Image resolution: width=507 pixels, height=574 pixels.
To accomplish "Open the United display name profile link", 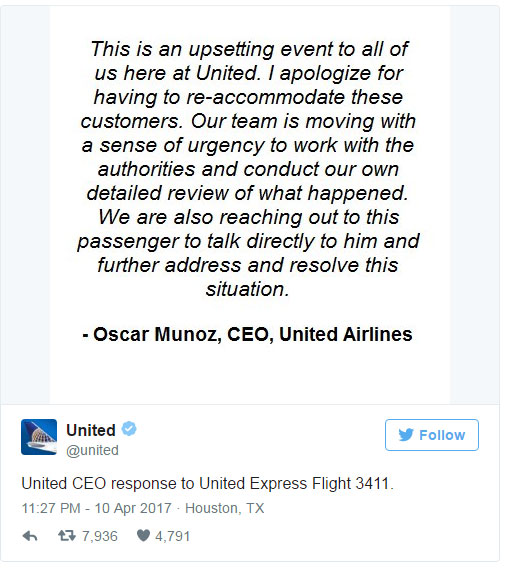I will pyautogui.click(x=91, y=430).
